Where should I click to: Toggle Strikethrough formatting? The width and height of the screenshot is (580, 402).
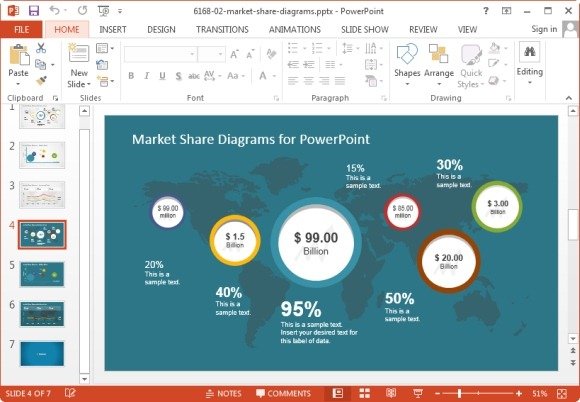click(193, 76)
